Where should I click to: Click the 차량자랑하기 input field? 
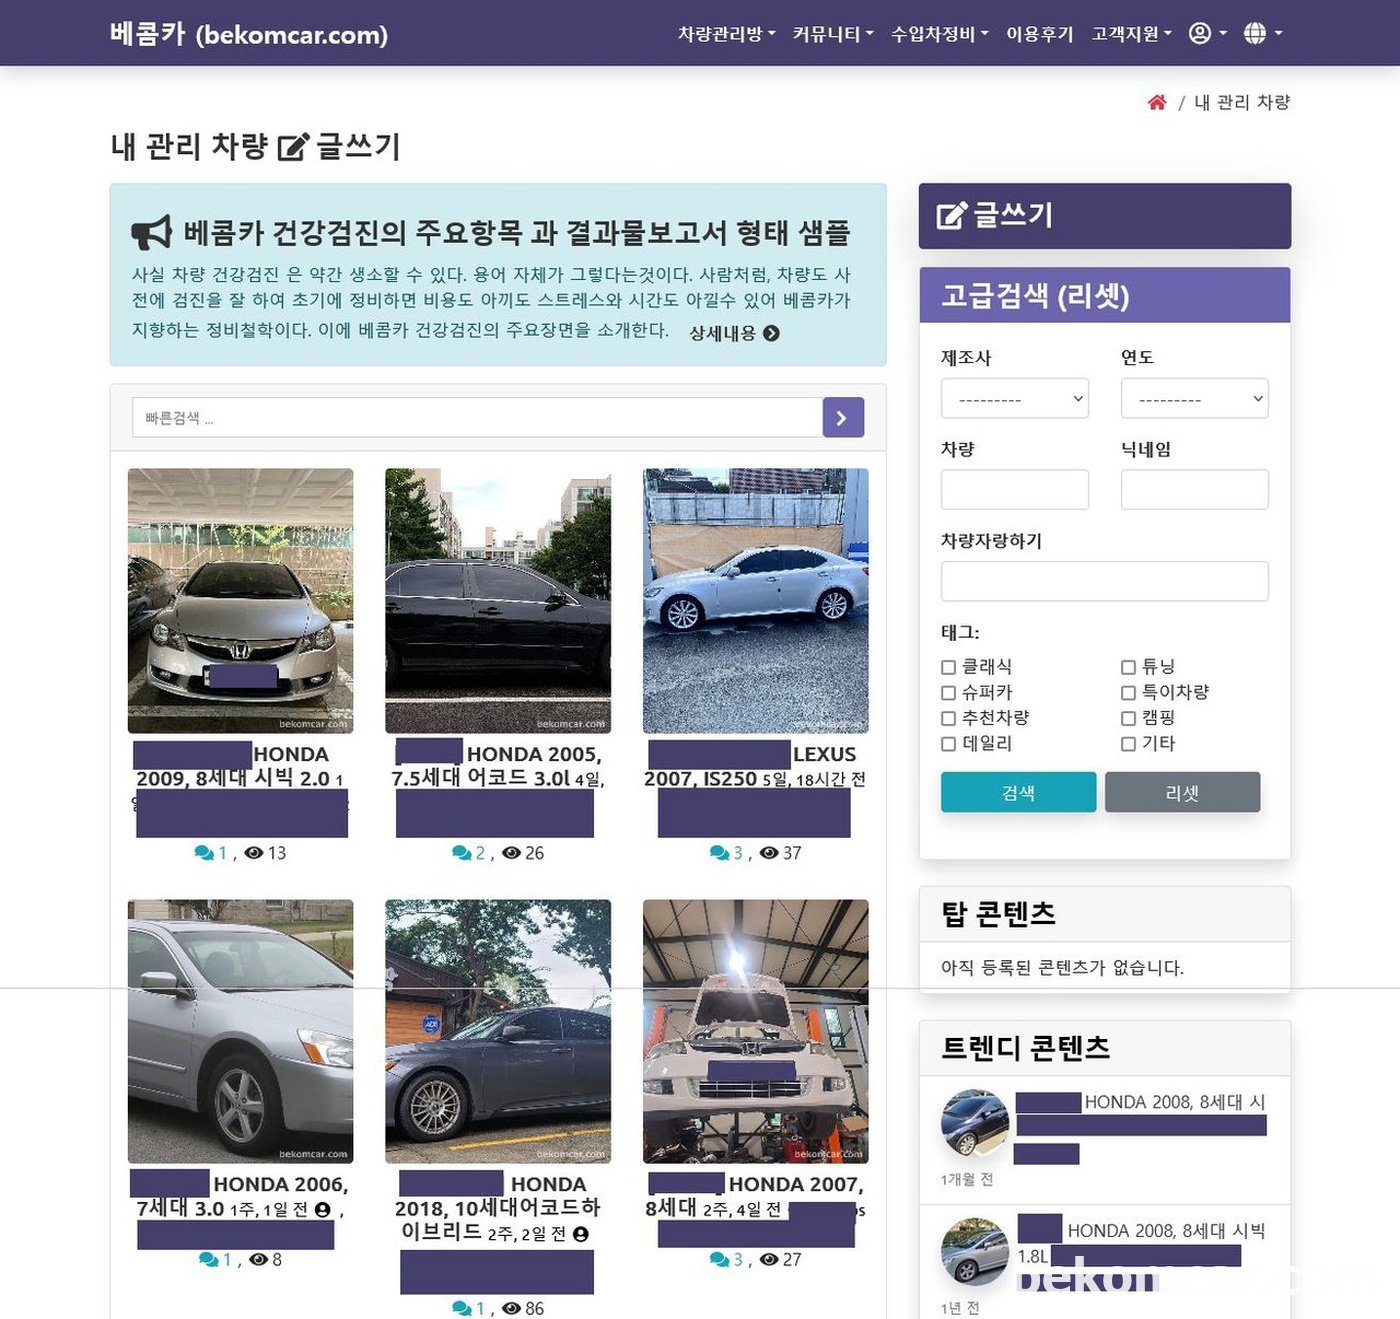coord(1104,581)
